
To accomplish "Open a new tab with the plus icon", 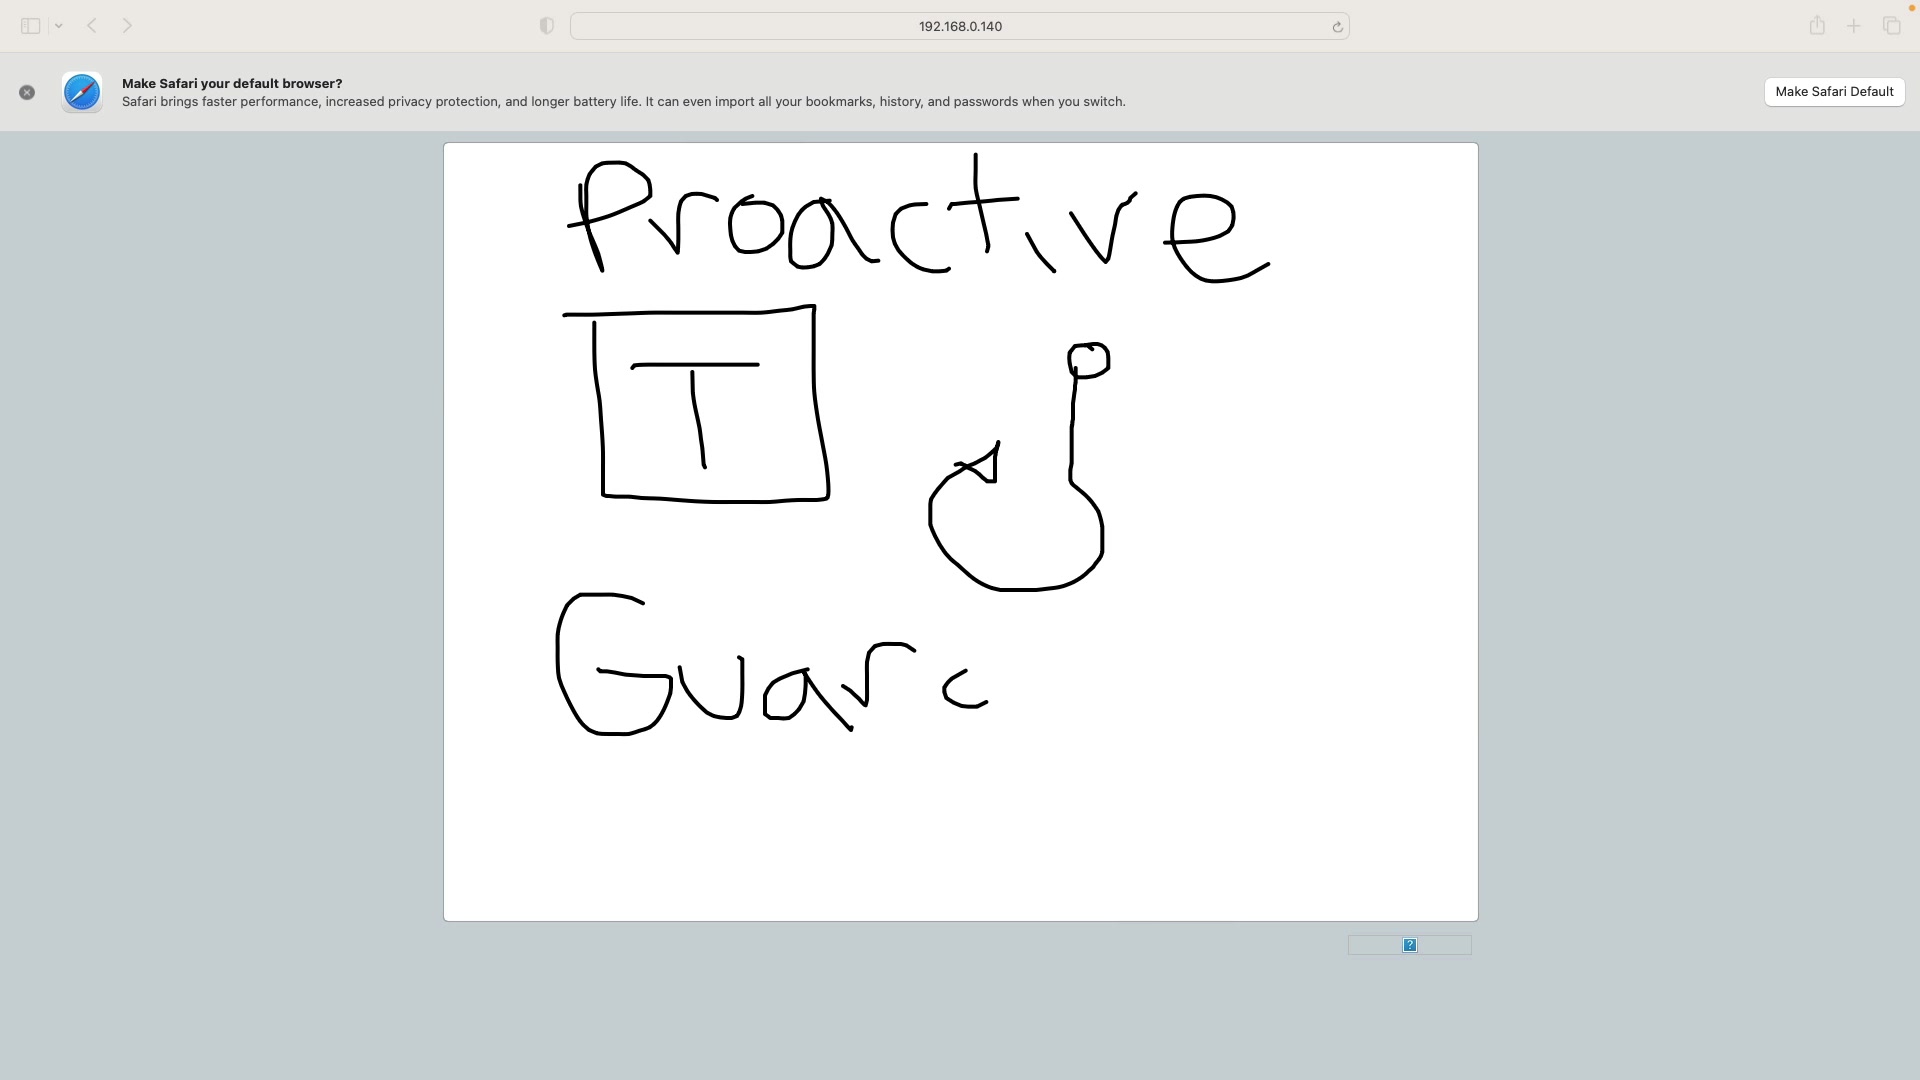I will [1853, 26].
